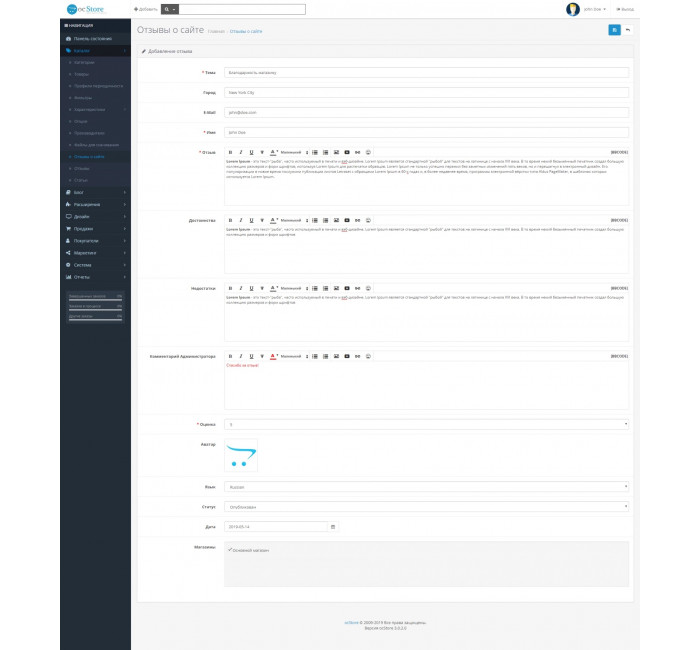Open the Покупатели sidebar menu
Screen dimensions: 700x650
coord(96,241)
